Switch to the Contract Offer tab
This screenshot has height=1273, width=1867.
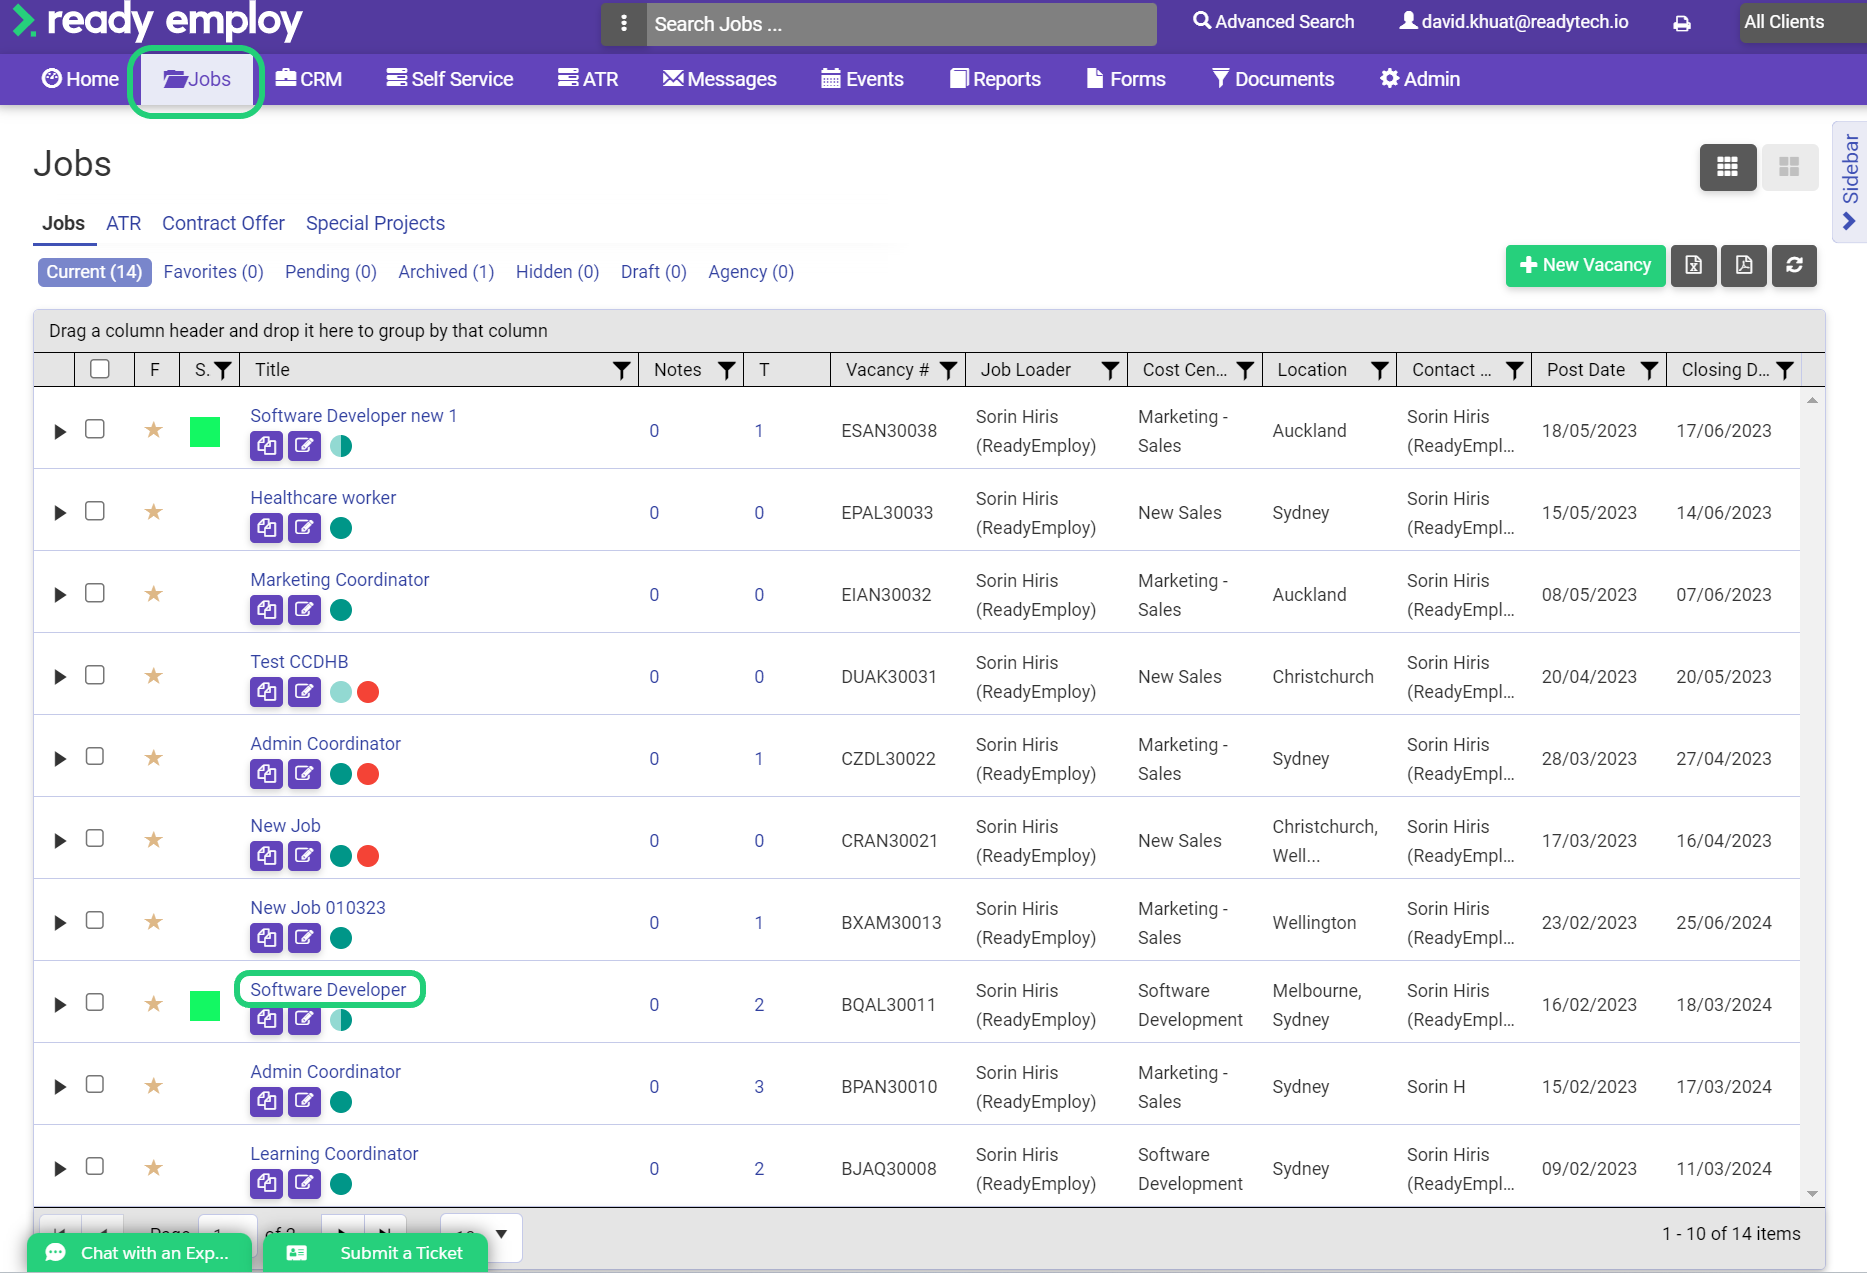(223, 223)
